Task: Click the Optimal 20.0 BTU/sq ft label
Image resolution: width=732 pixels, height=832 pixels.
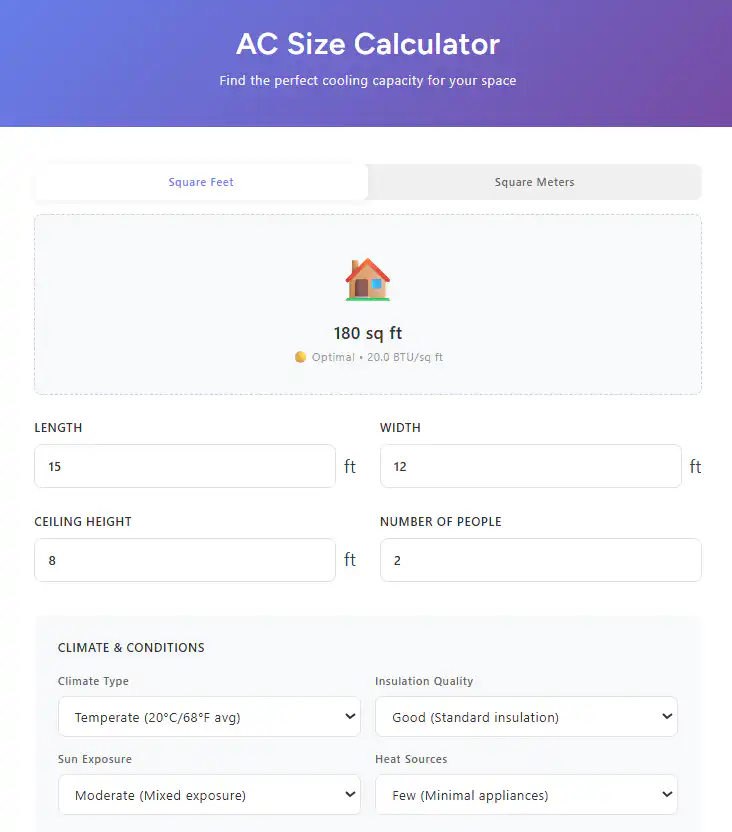Action: click(377, 357)
